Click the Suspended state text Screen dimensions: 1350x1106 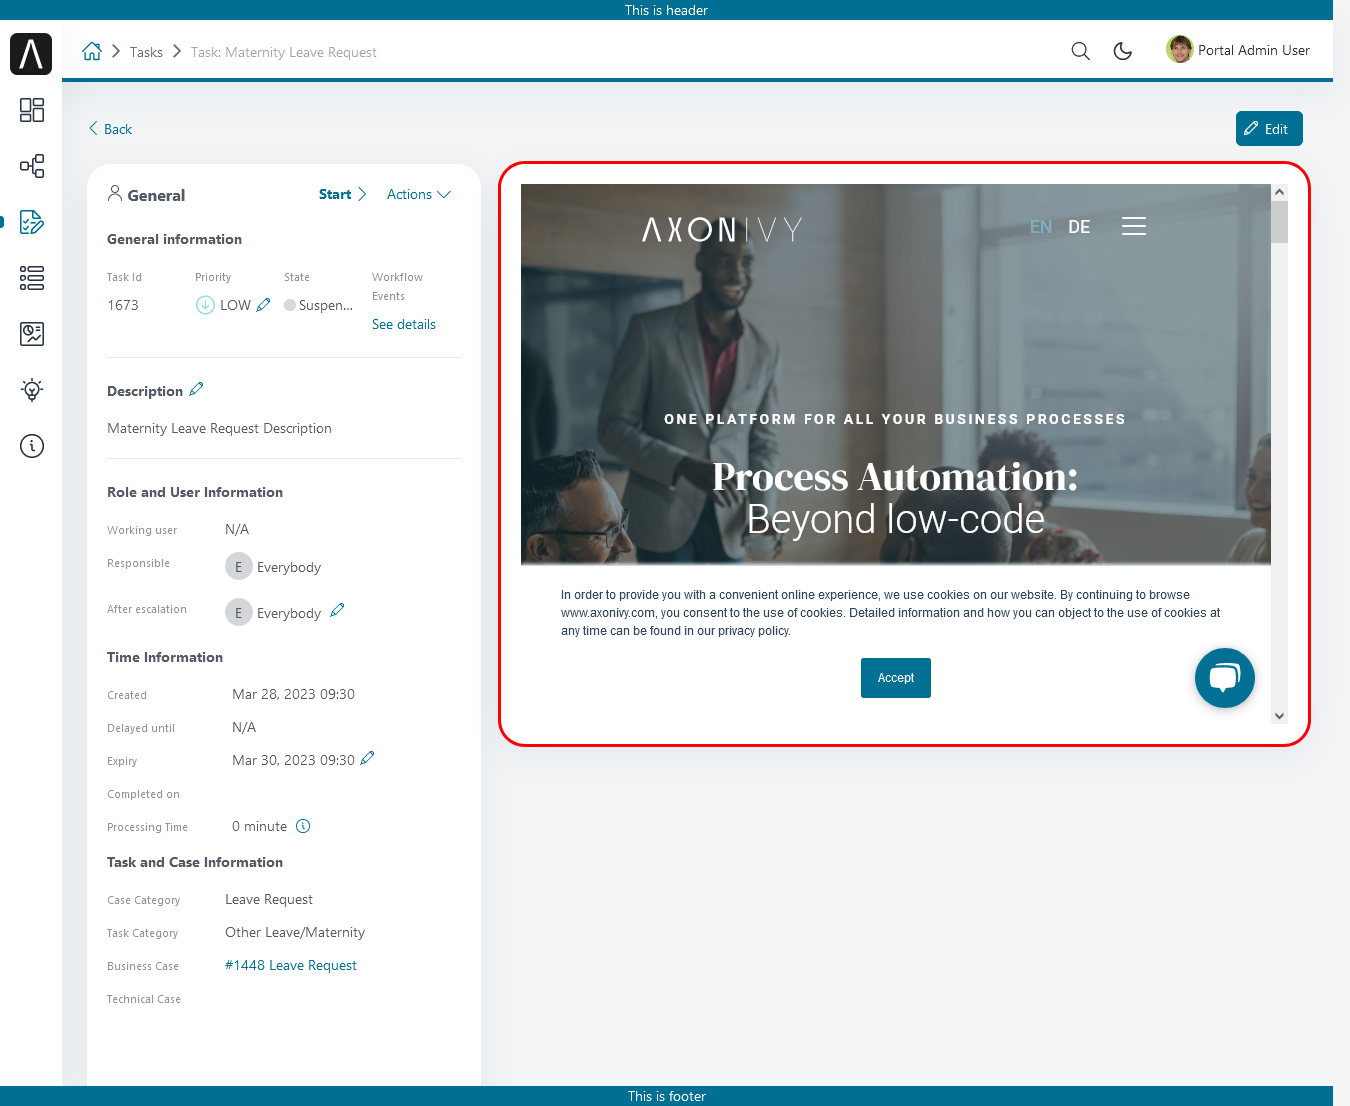(325, 305)
